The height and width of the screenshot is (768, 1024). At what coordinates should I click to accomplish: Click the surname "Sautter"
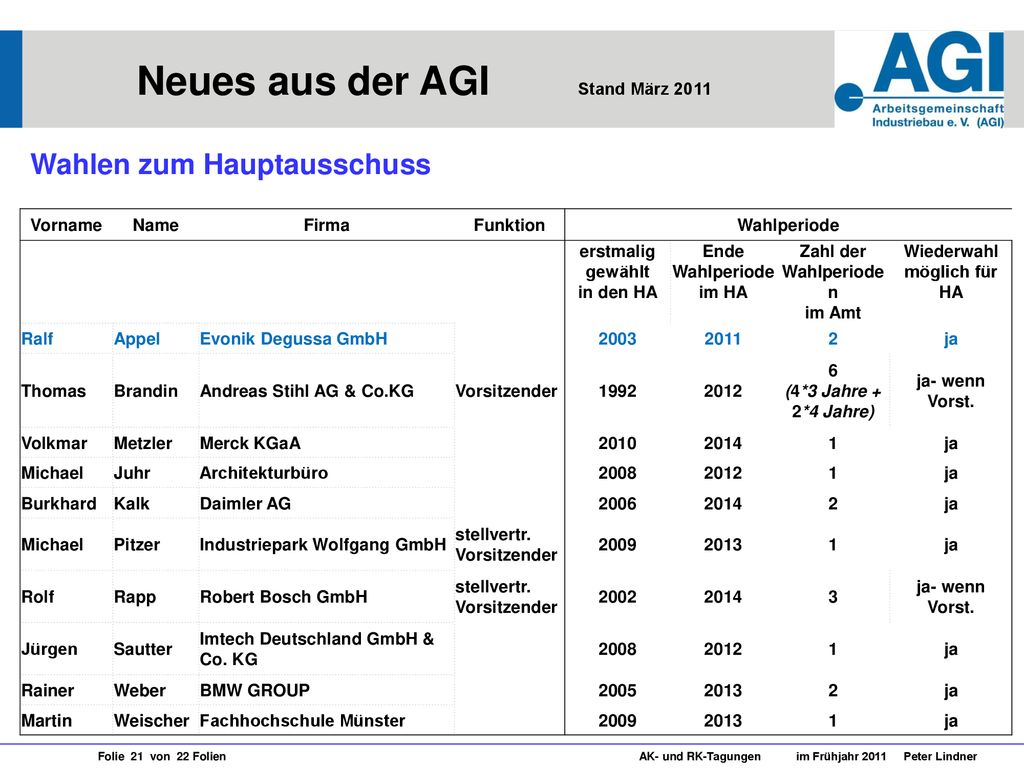(x=143, y=649)
